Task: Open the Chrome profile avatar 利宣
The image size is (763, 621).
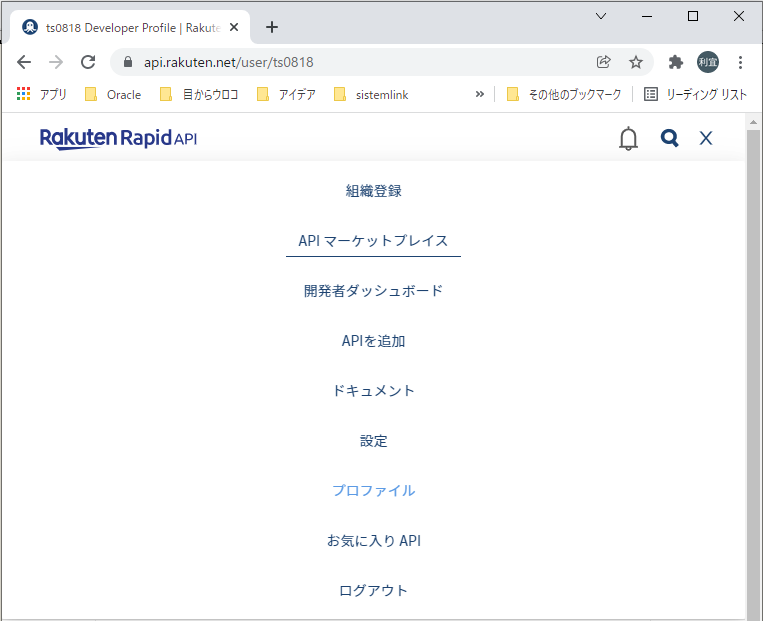Action: pyautogui.click(x=708, y=62)
